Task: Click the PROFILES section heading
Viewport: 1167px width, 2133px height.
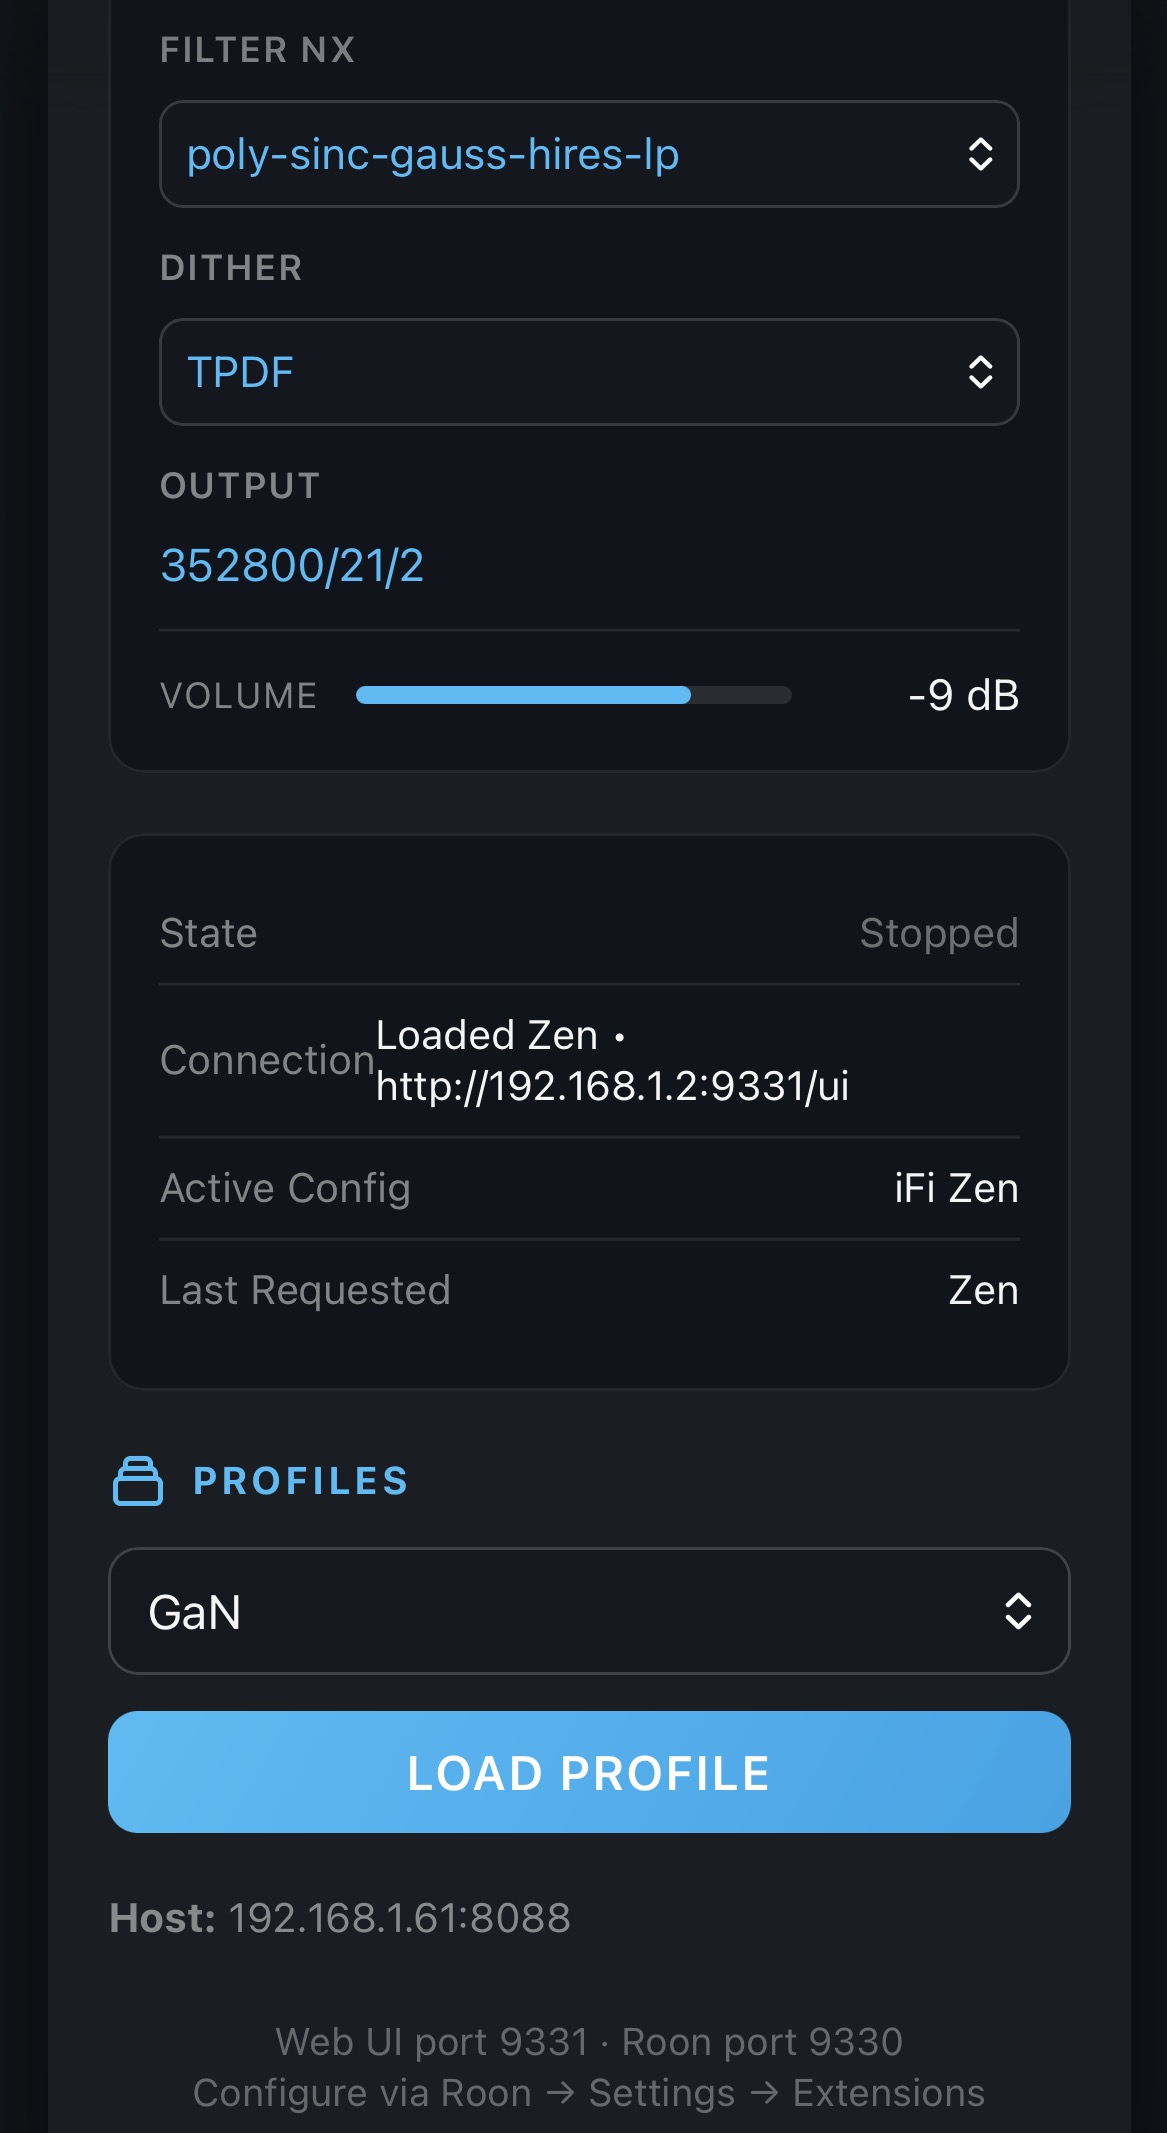Action: click(x=301, y=1481)
